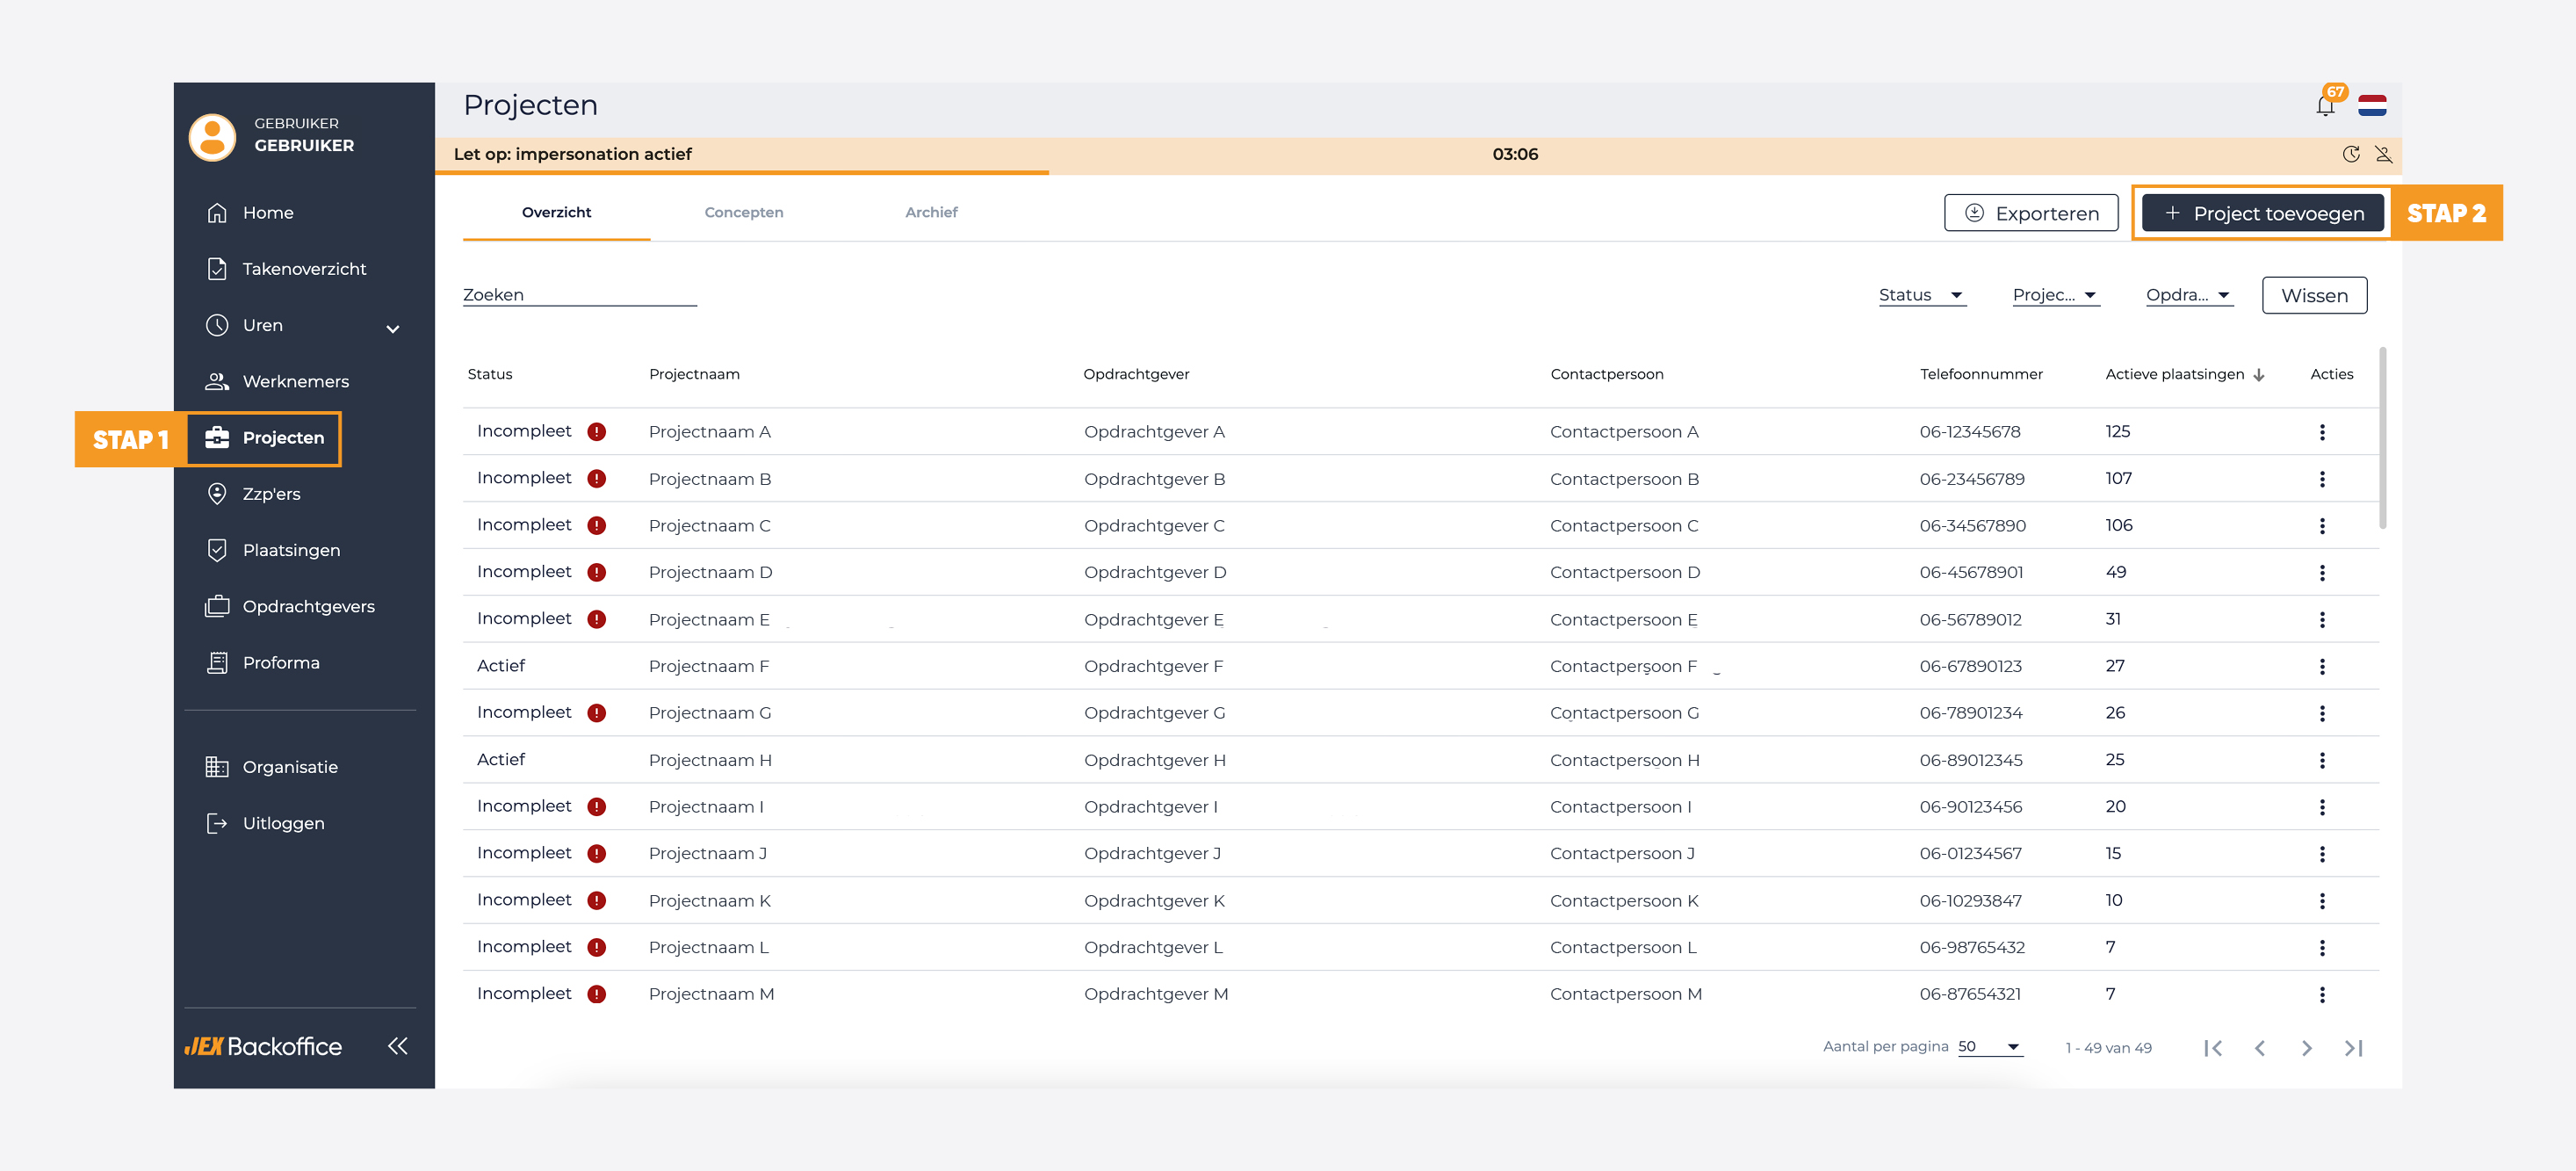Viewport: 2576px width, 1171px height.
Task: Click the Dutch flag language icon
Action: pos(2372,105)
